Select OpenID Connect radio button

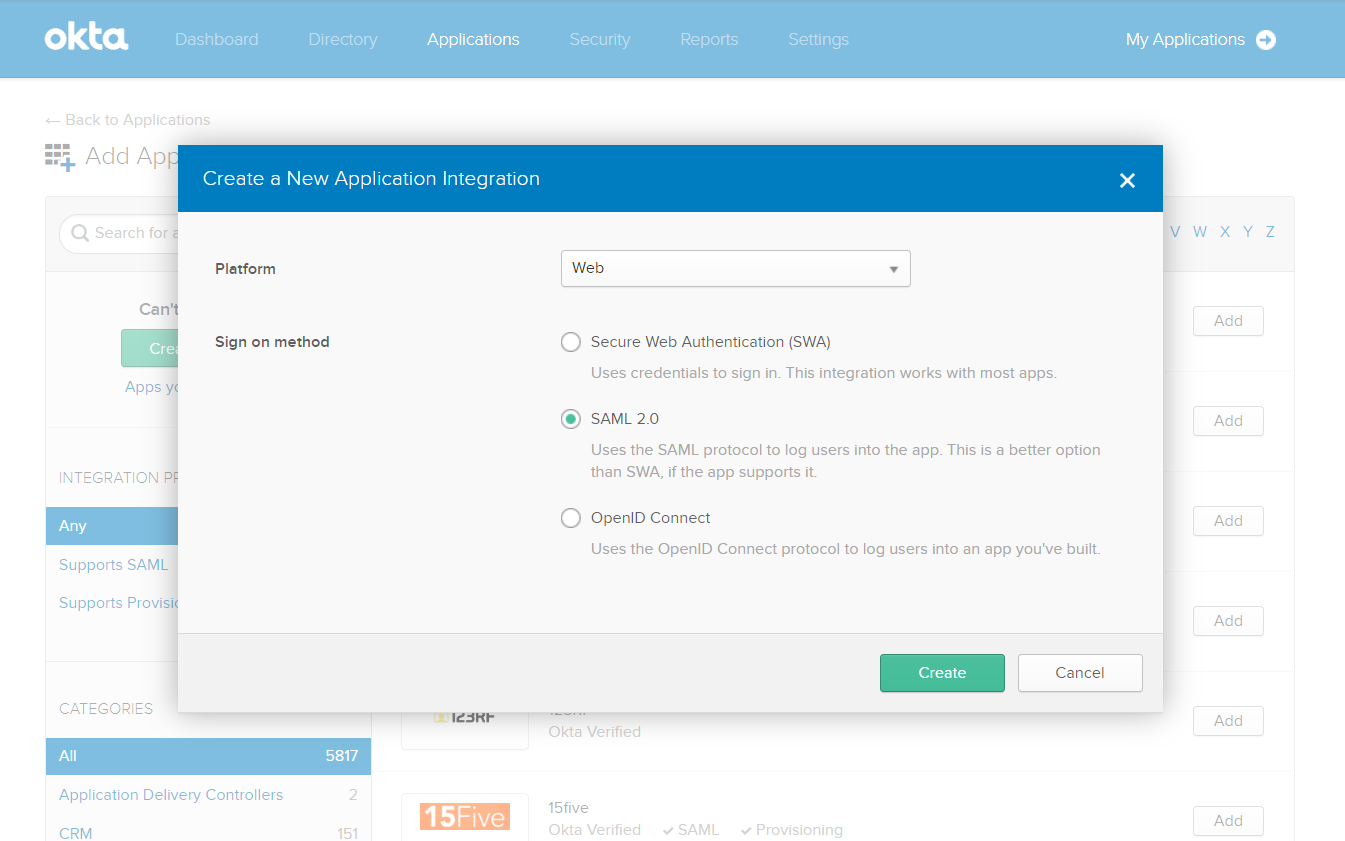(570, 518)
